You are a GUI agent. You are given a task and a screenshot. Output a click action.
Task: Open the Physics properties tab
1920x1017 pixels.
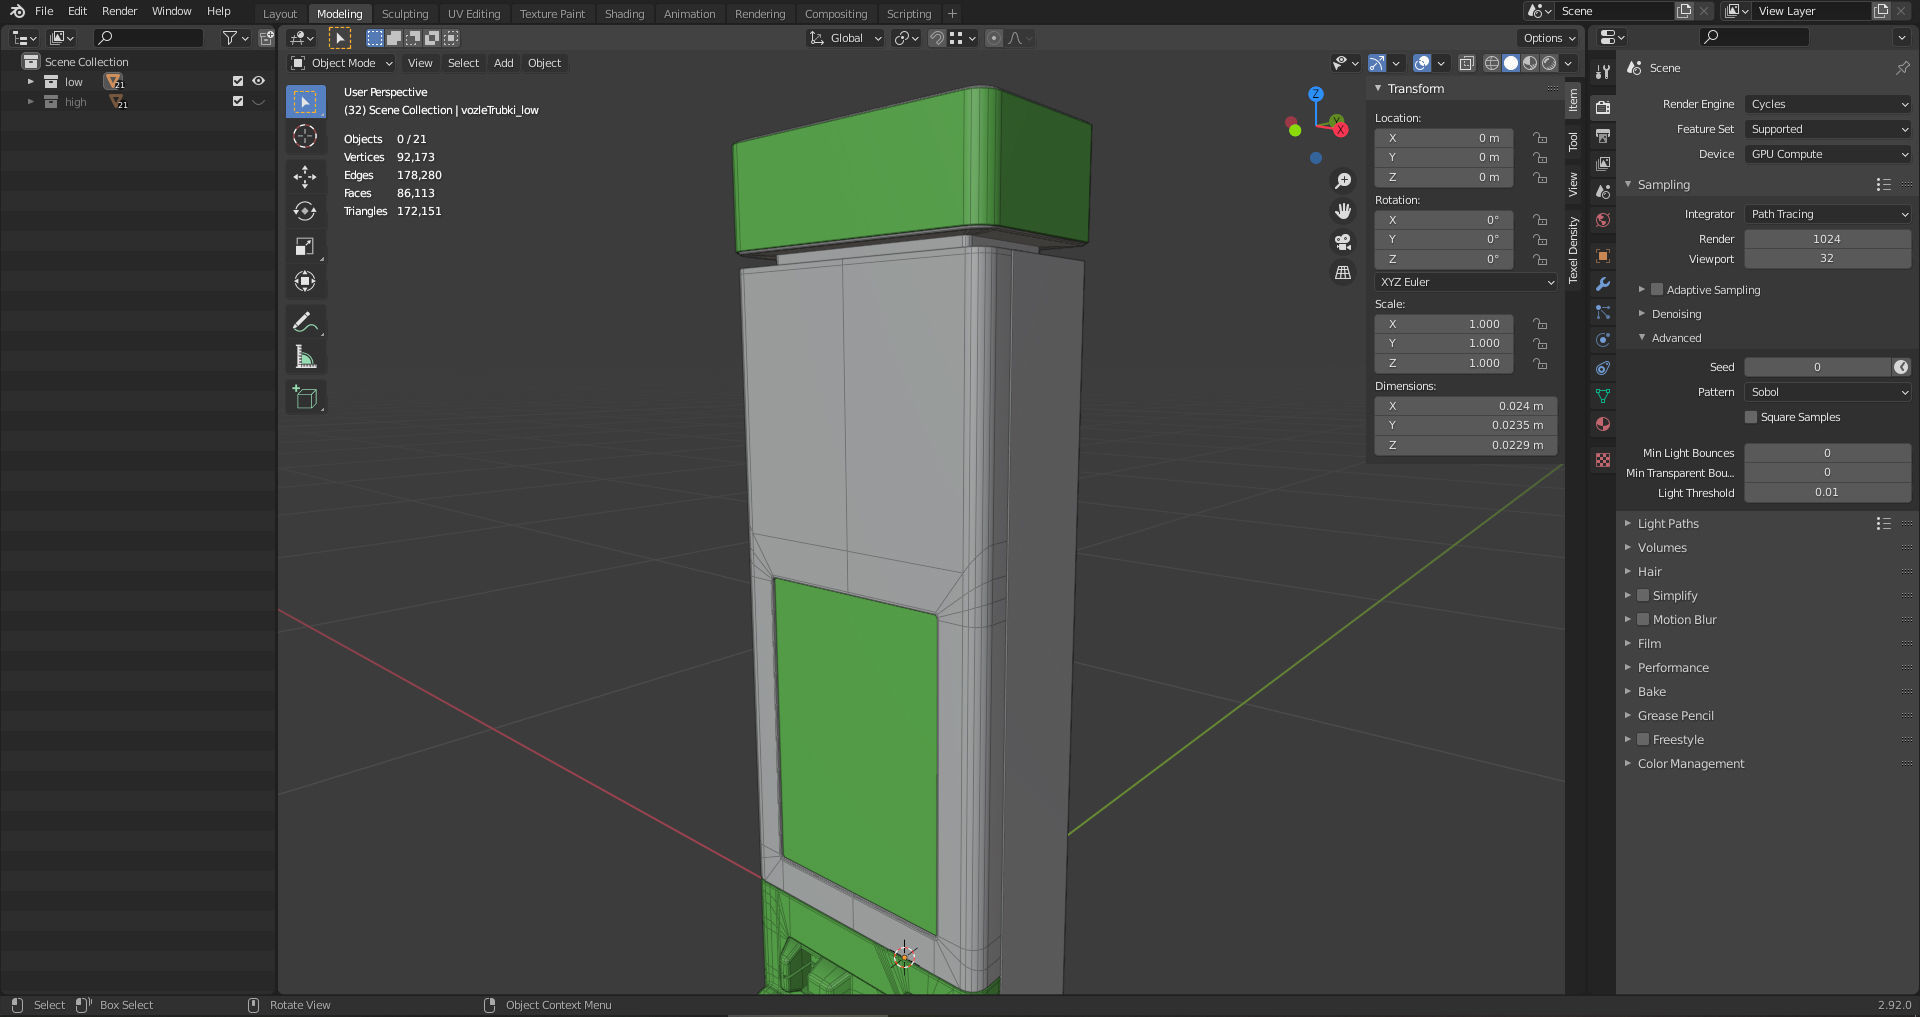1603,340
